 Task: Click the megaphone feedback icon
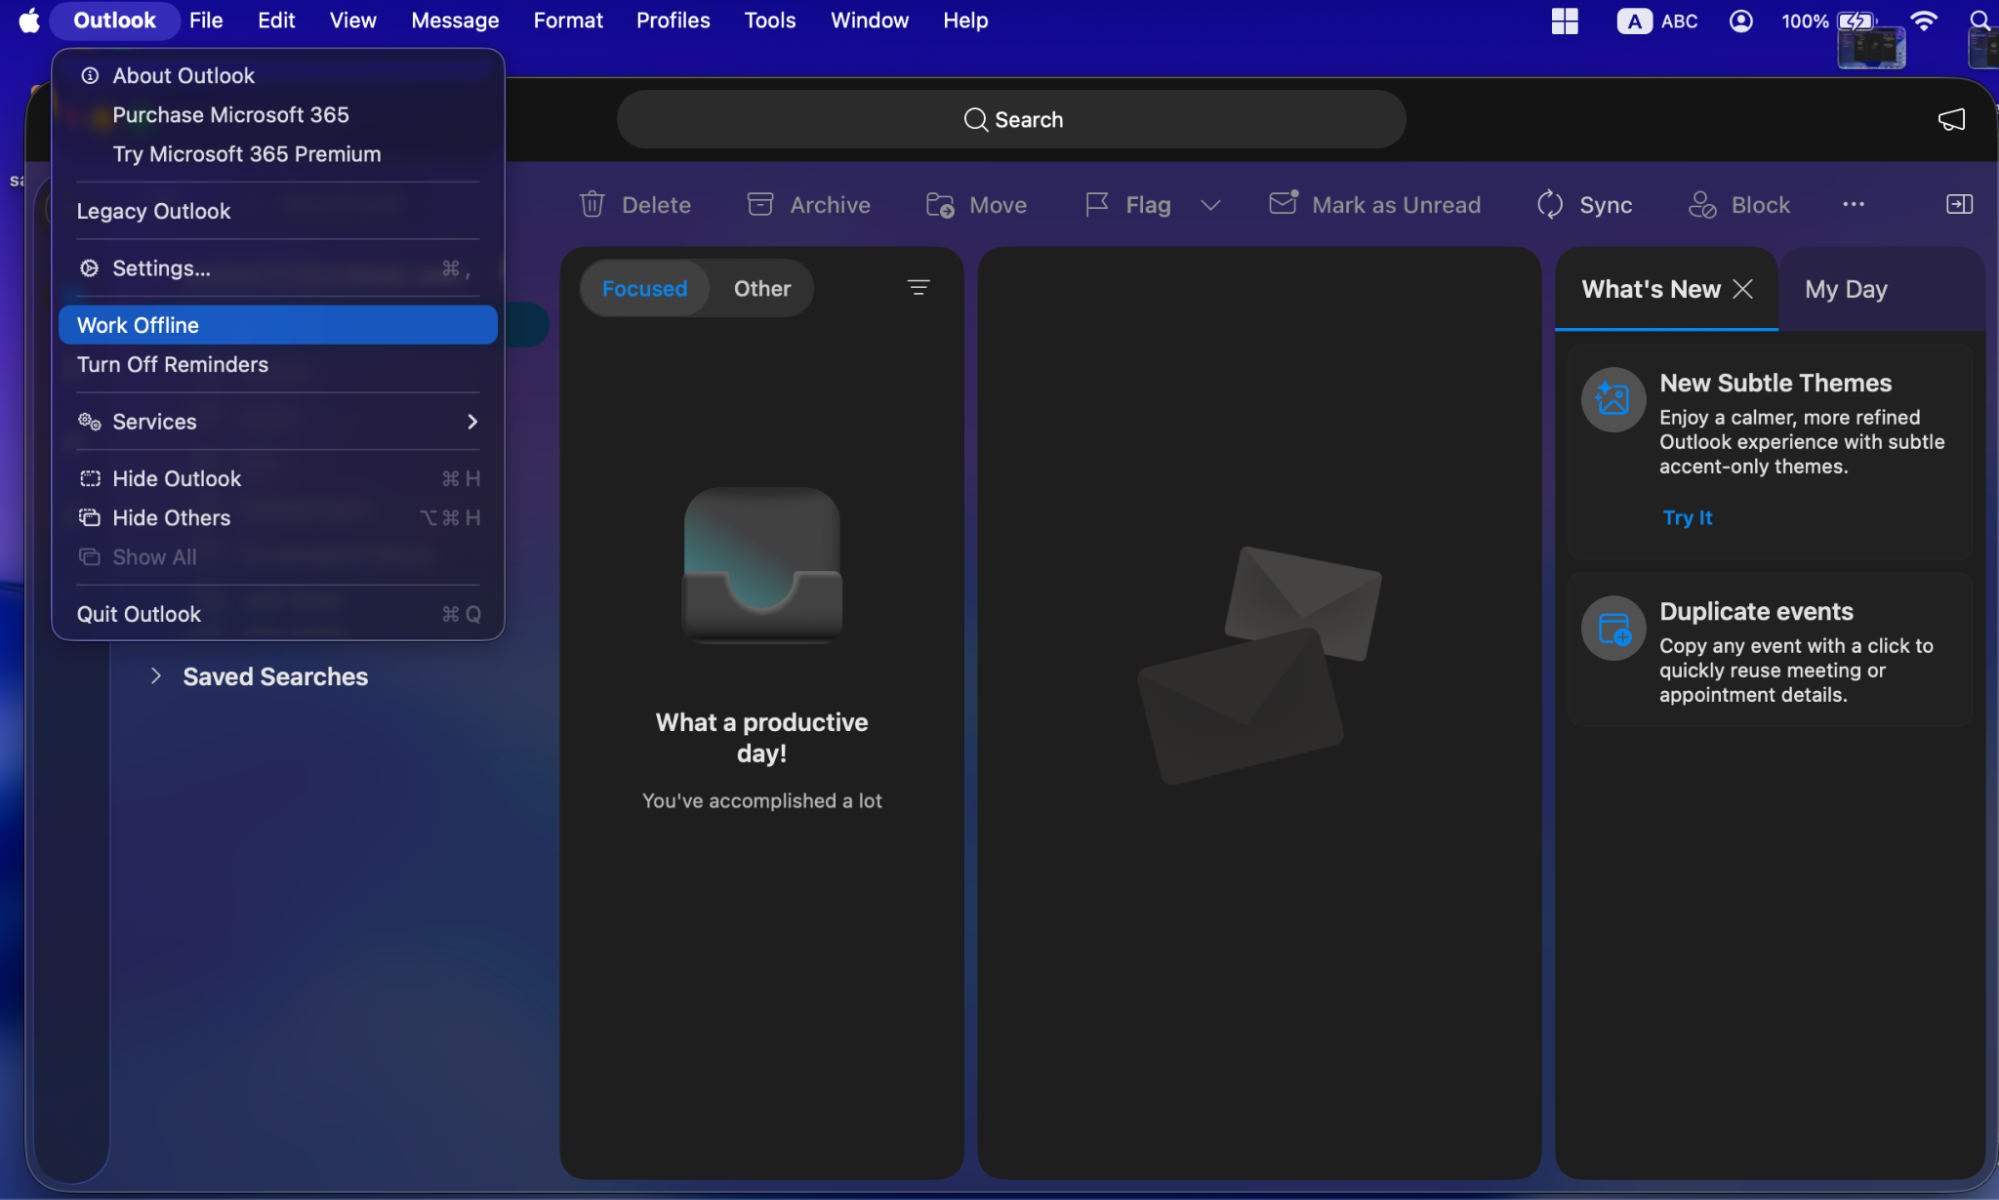[1952, 120]
